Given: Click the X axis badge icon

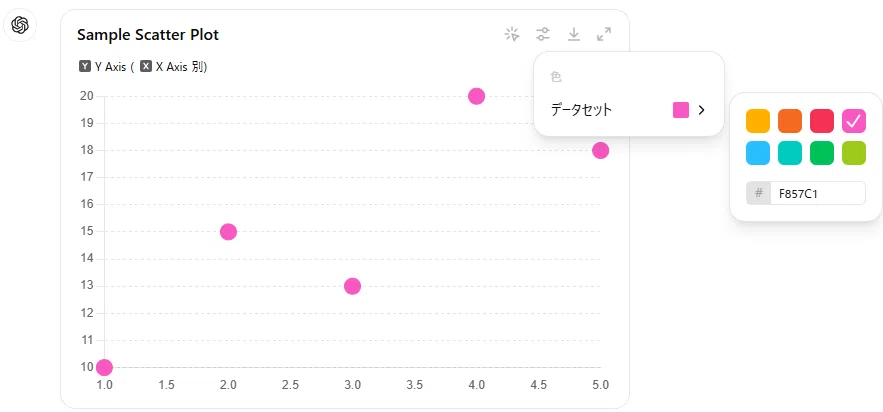Looking at the screenshot, I should tap(146, 66).
